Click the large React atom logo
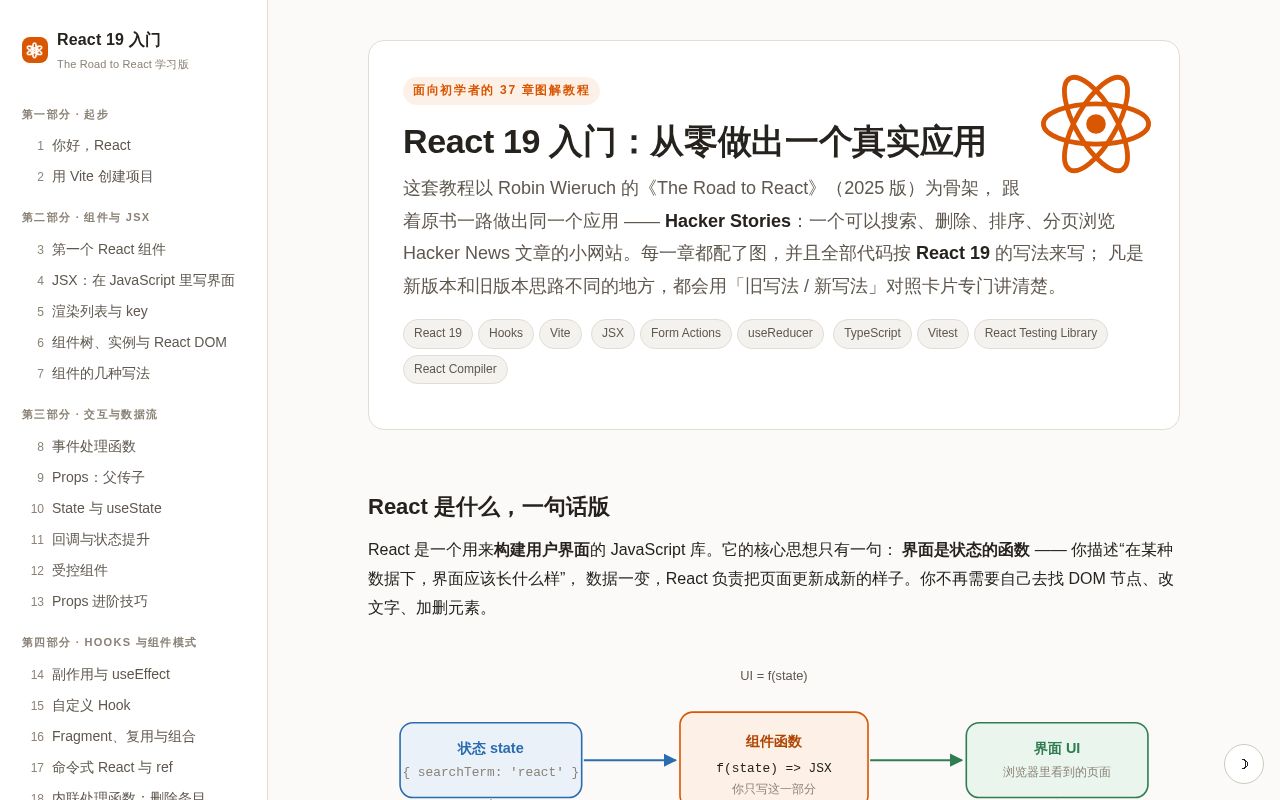 pos(1096,124)
